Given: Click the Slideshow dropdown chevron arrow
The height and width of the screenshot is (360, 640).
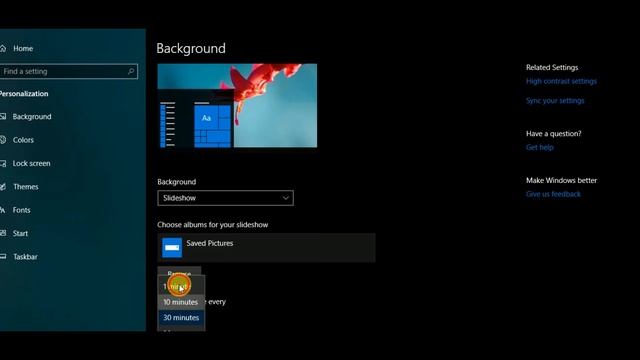Looking at the screenshot, I should pyautogui.click(x=286, y=198).
